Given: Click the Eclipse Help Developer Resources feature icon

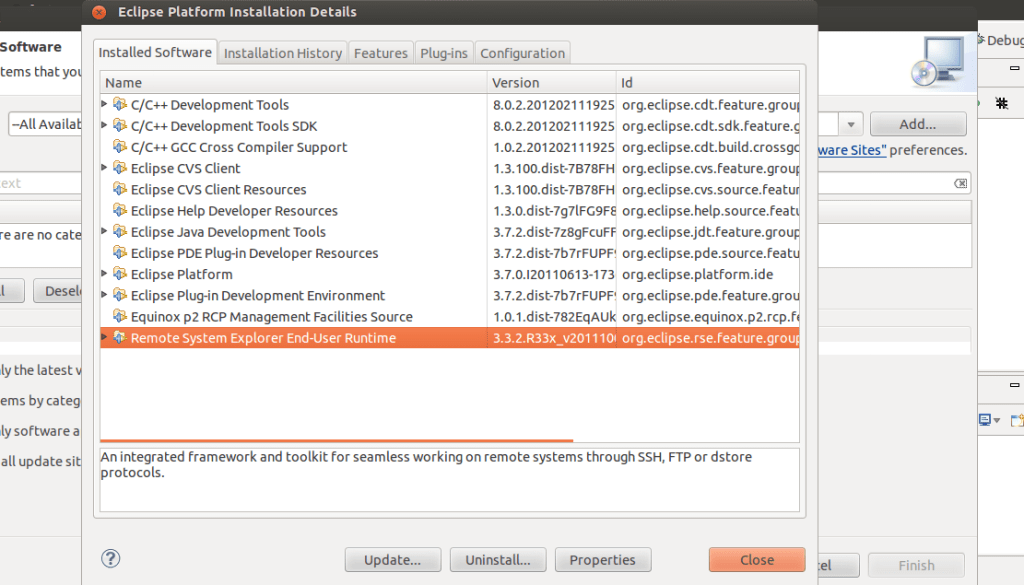Looking at the screenshot, I should 120,211.
